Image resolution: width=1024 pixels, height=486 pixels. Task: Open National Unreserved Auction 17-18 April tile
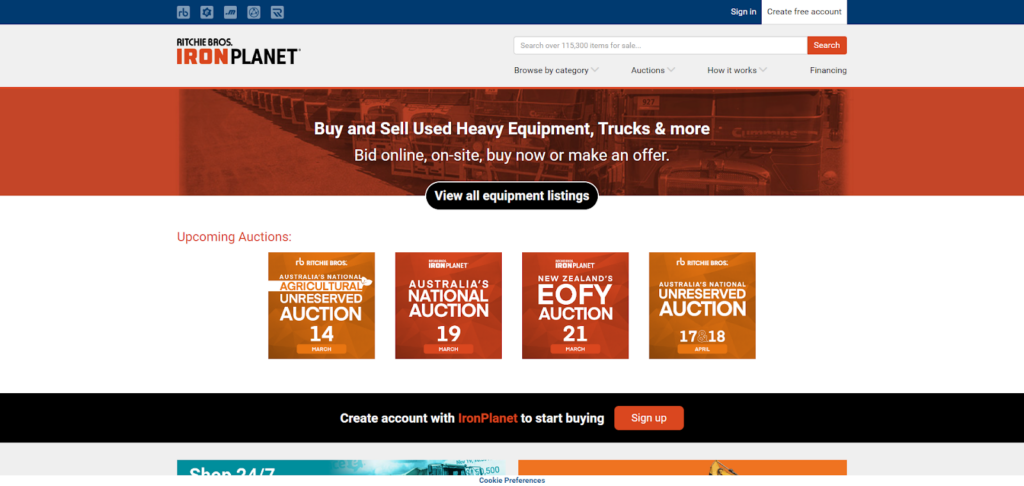[x=702, y=305]
